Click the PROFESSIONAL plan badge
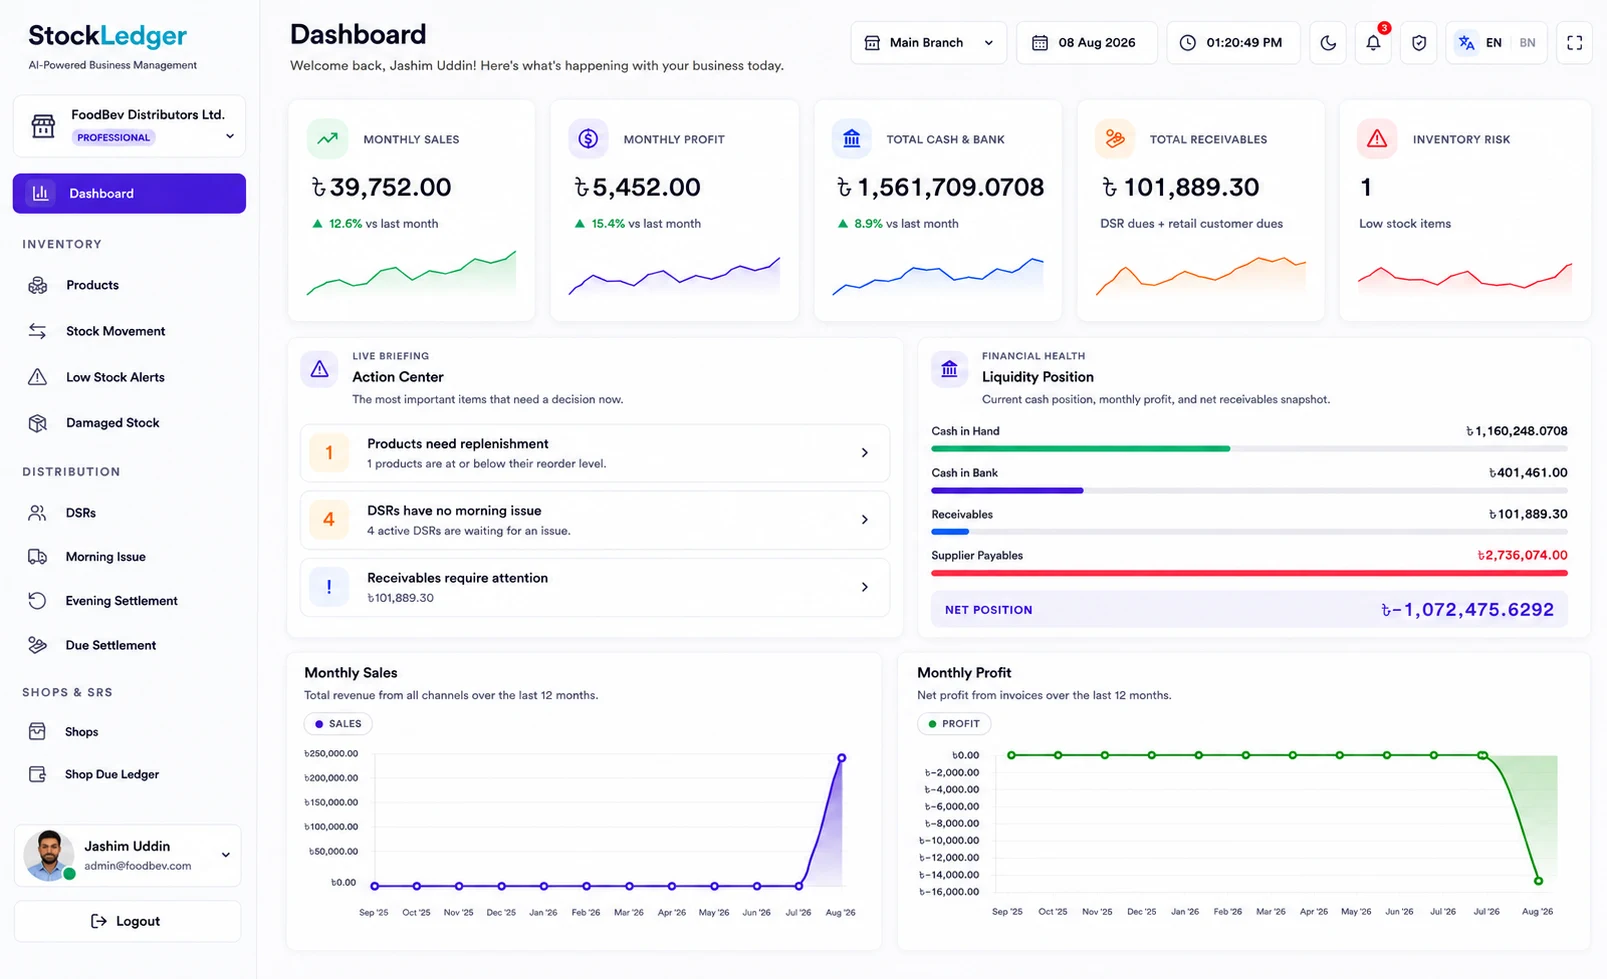The height and width of the screenshot is (979, 1607). click(x=113, y=138)
